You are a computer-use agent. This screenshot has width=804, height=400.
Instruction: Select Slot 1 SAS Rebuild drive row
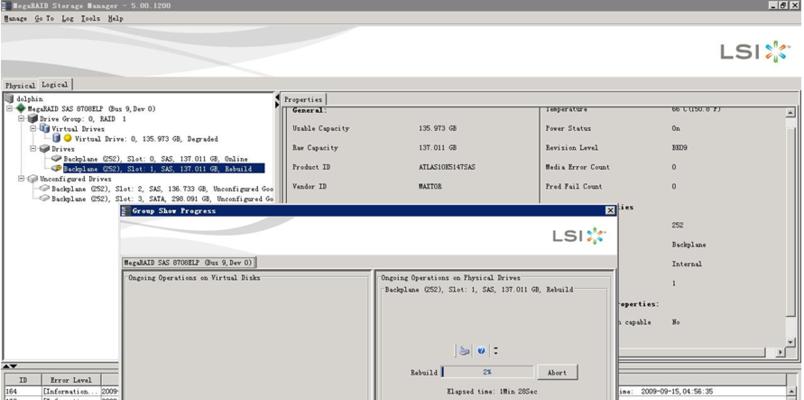pos(164,169)
